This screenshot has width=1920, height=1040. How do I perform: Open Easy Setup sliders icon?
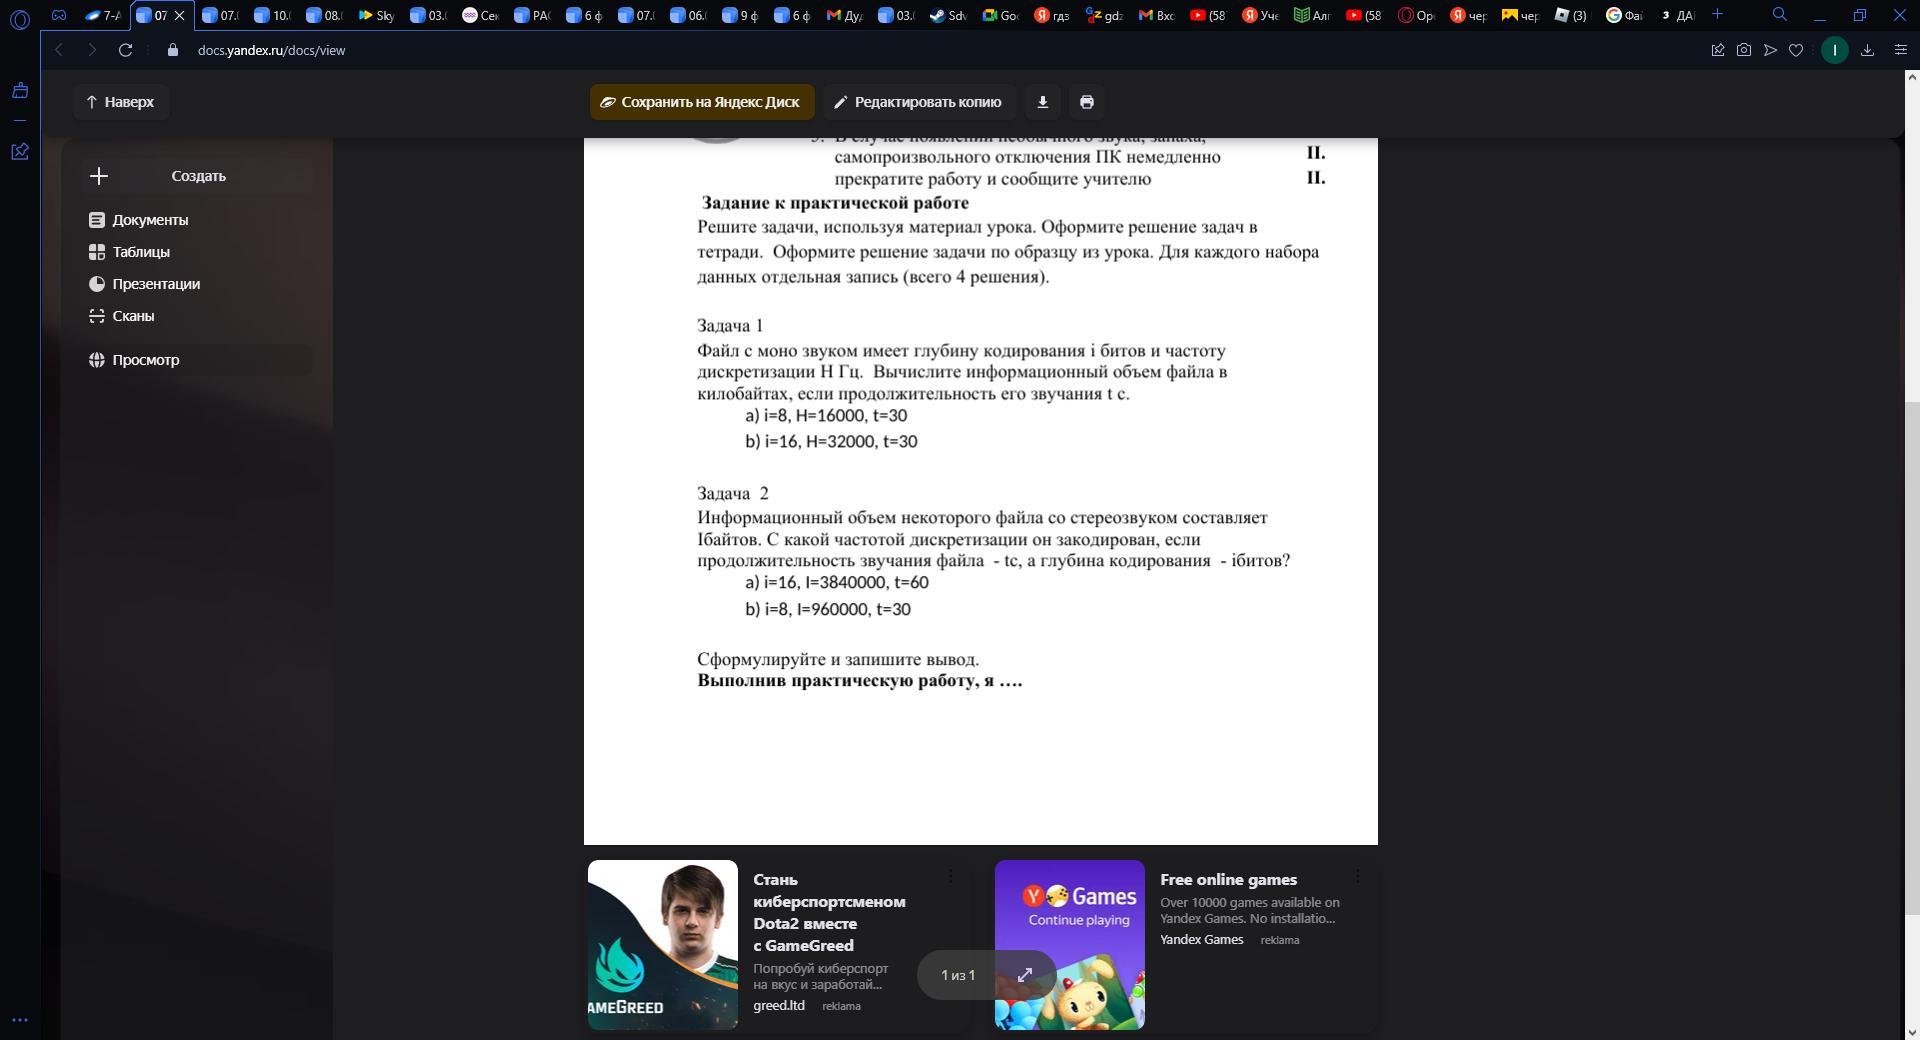pyautogui.click(x=1901, y=50)
